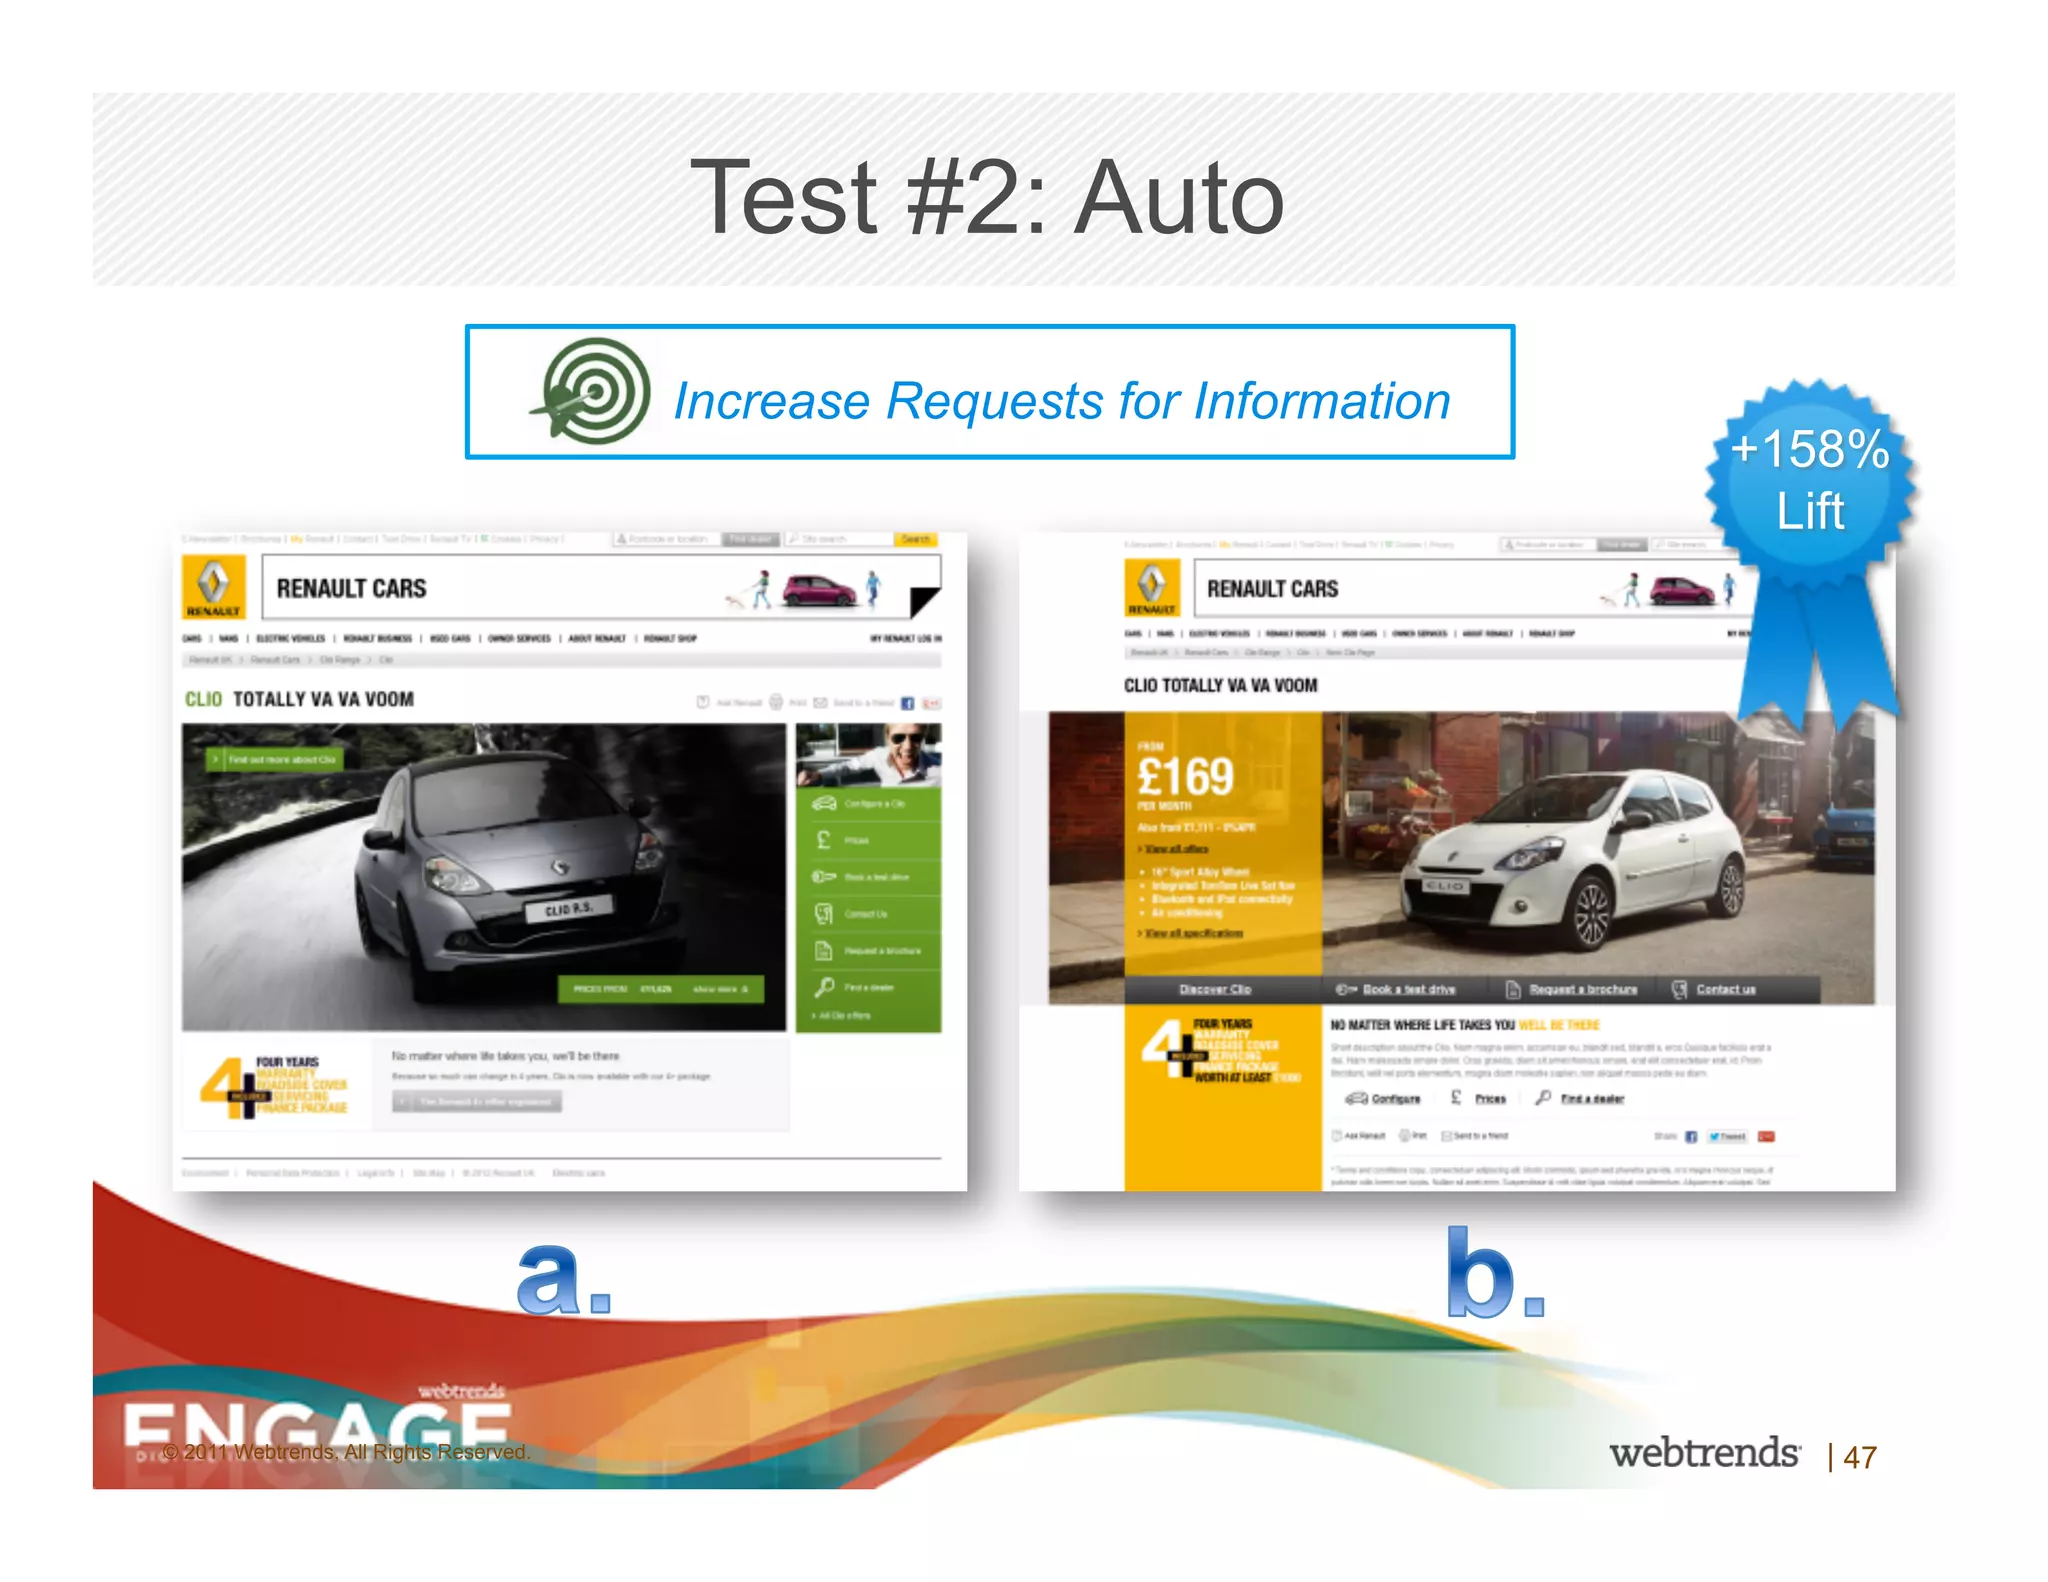Click the Send to a friend envelope icon in page a

(x=820, y=703)
